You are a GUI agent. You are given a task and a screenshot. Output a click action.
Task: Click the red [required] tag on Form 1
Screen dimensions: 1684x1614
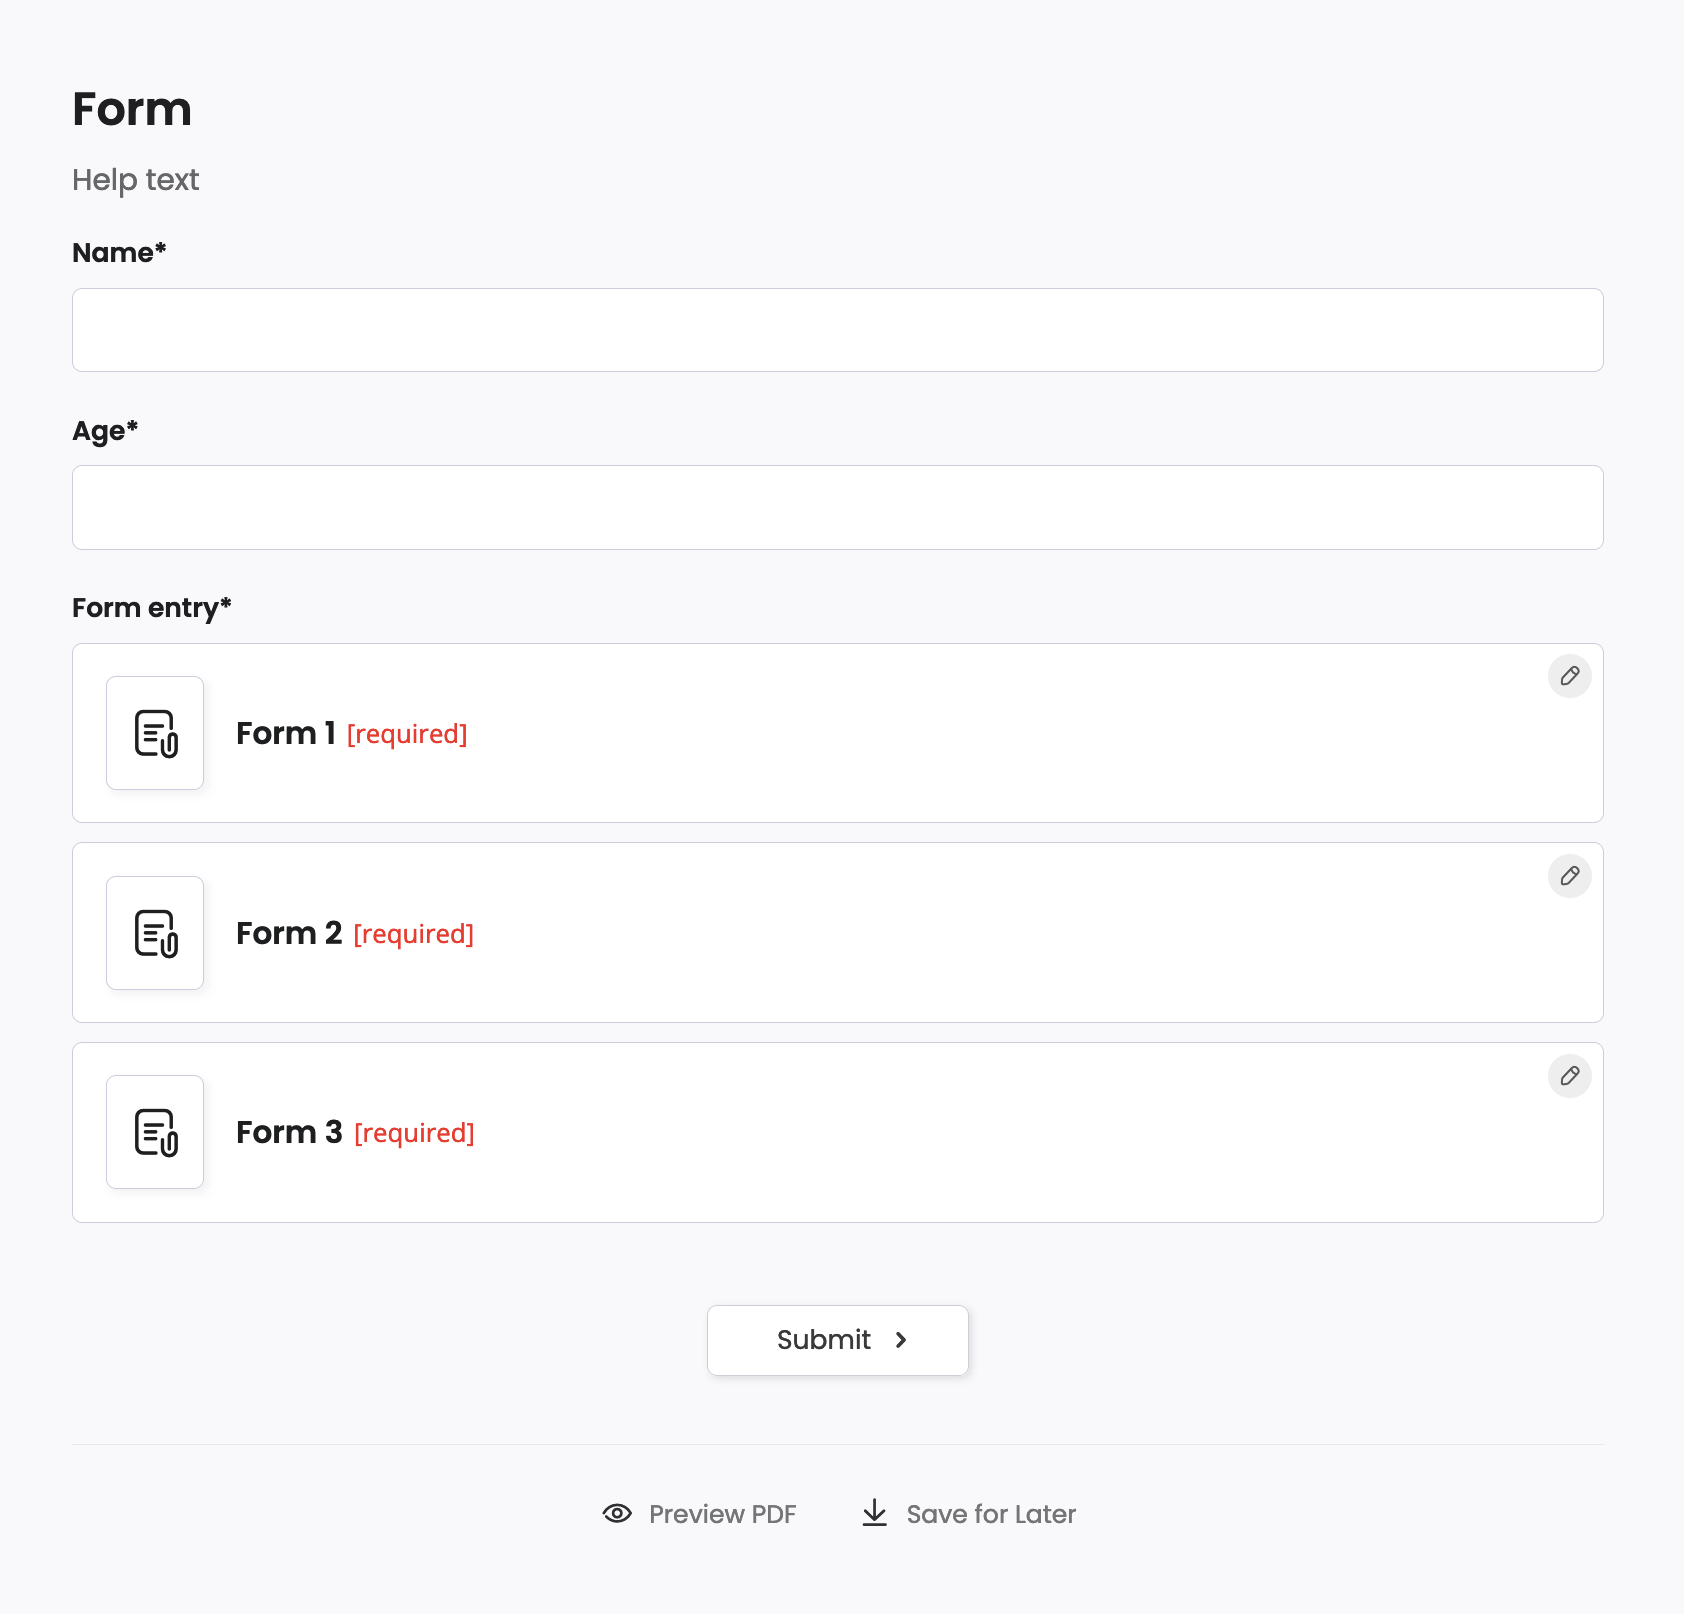(407, 734)
